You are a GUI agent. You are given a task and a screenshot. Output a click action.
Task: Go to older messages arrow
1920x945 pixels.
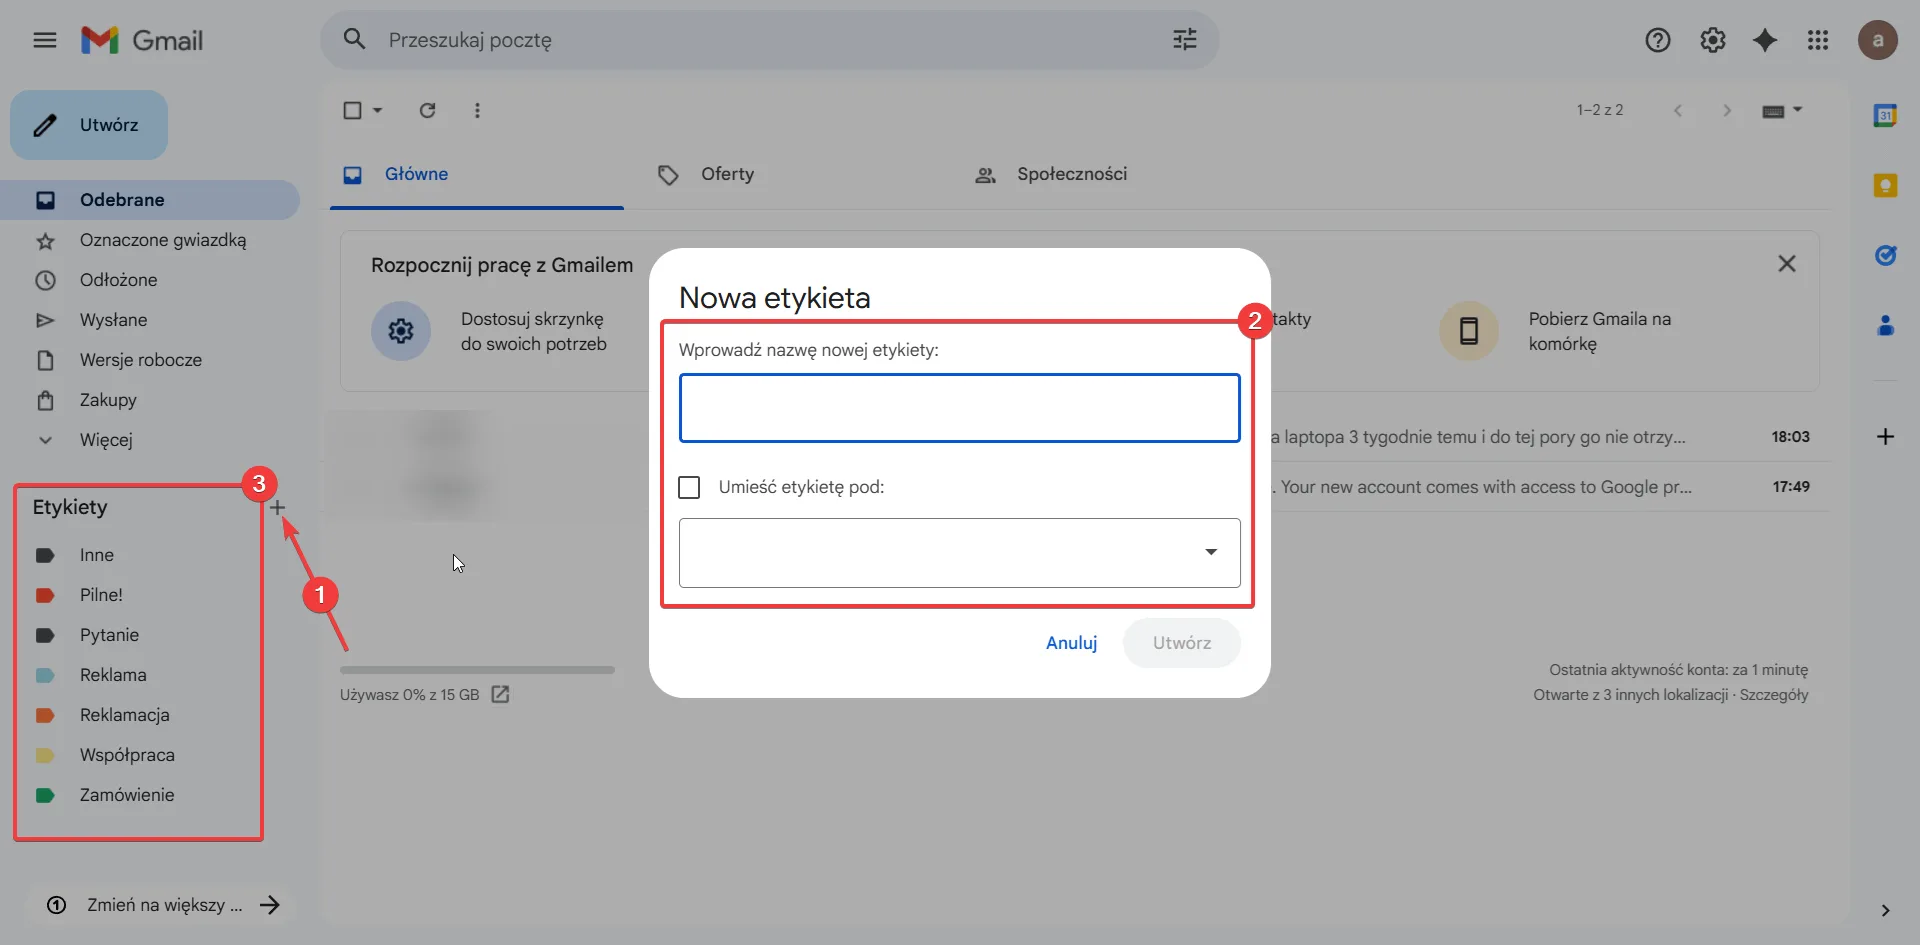click(x=1727, y=110)
